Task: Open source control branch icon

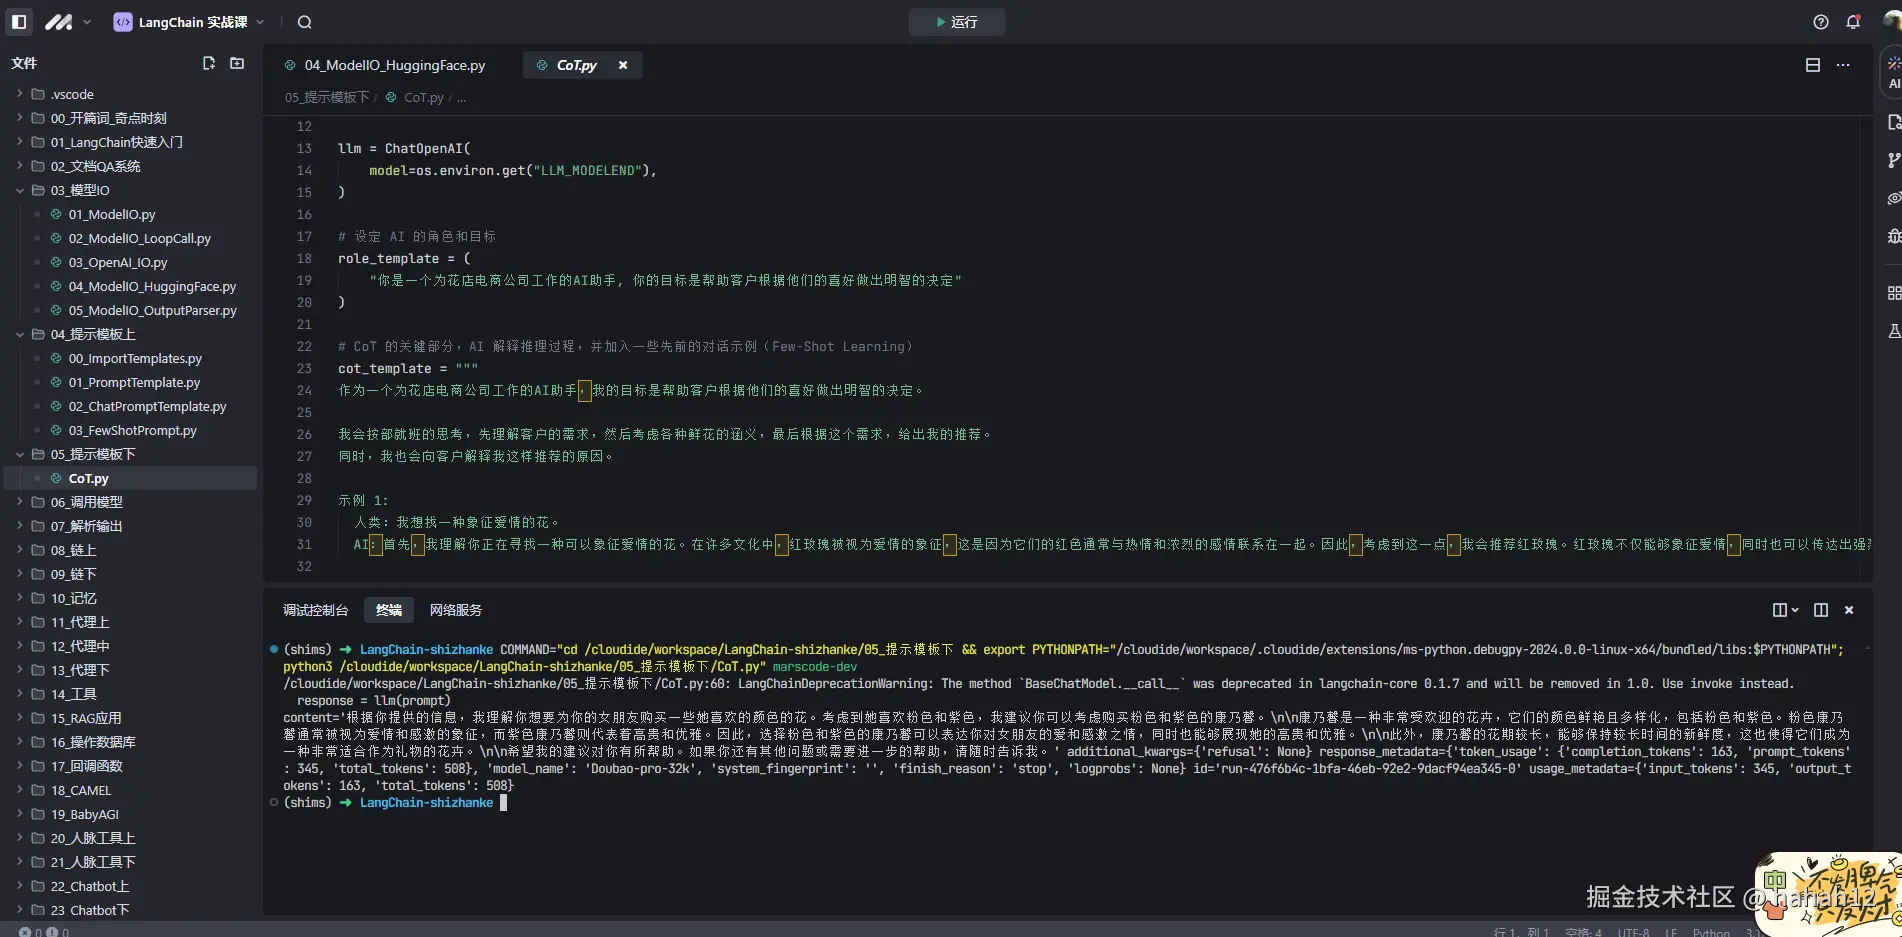Action: (1893, 160)
